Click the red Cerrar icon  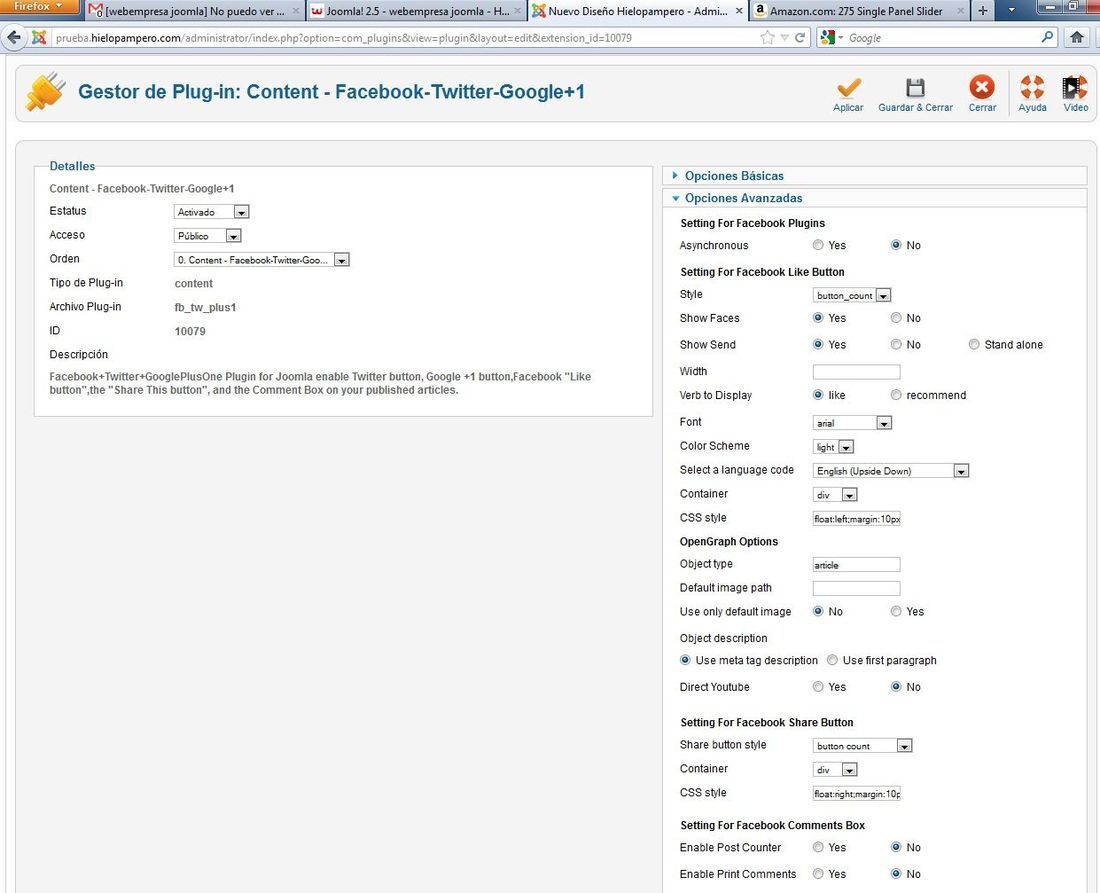(982, 88)
